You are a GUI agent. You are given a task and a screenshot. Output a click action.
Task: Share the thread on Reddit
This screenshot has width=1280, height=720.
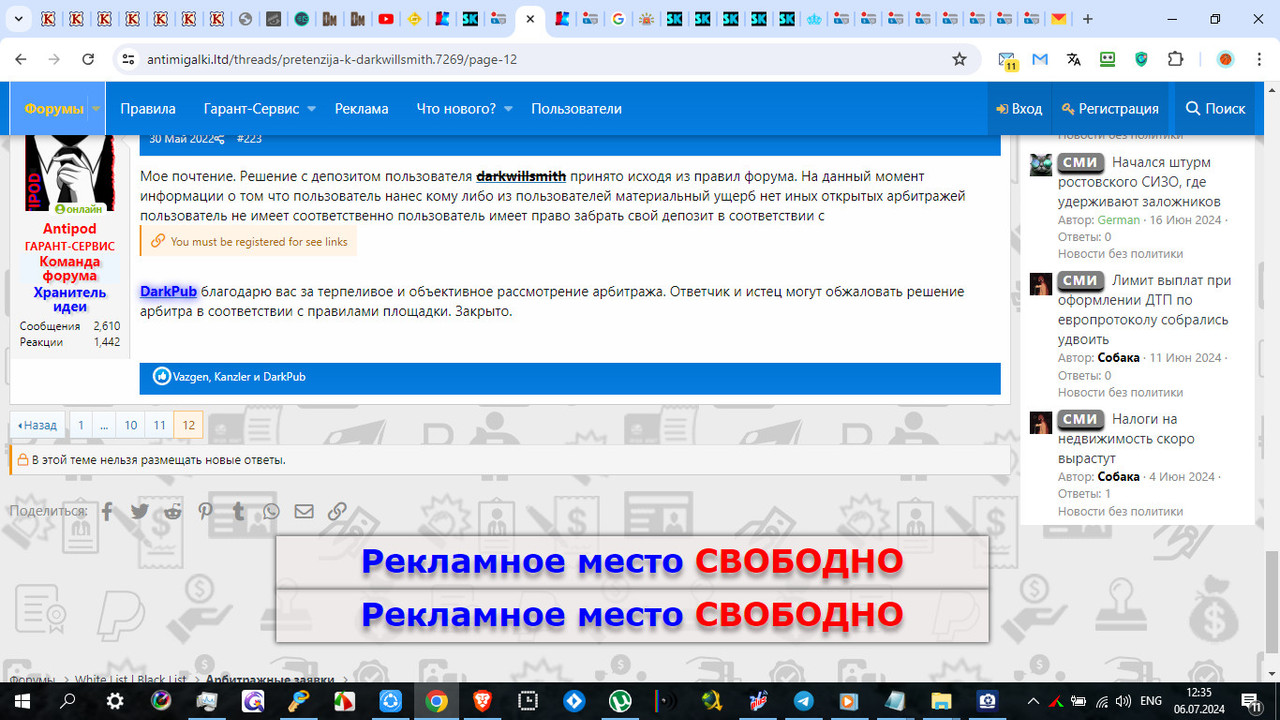(172, 511)
